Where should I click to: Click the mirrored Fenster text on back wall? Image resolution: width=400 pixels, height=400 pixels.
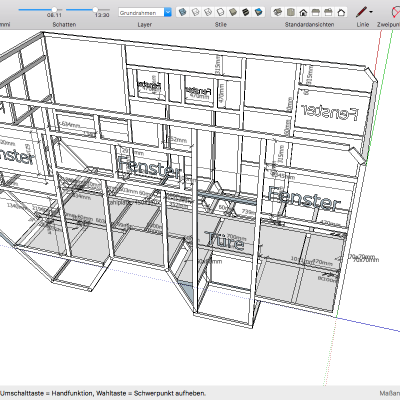(330, 113)
